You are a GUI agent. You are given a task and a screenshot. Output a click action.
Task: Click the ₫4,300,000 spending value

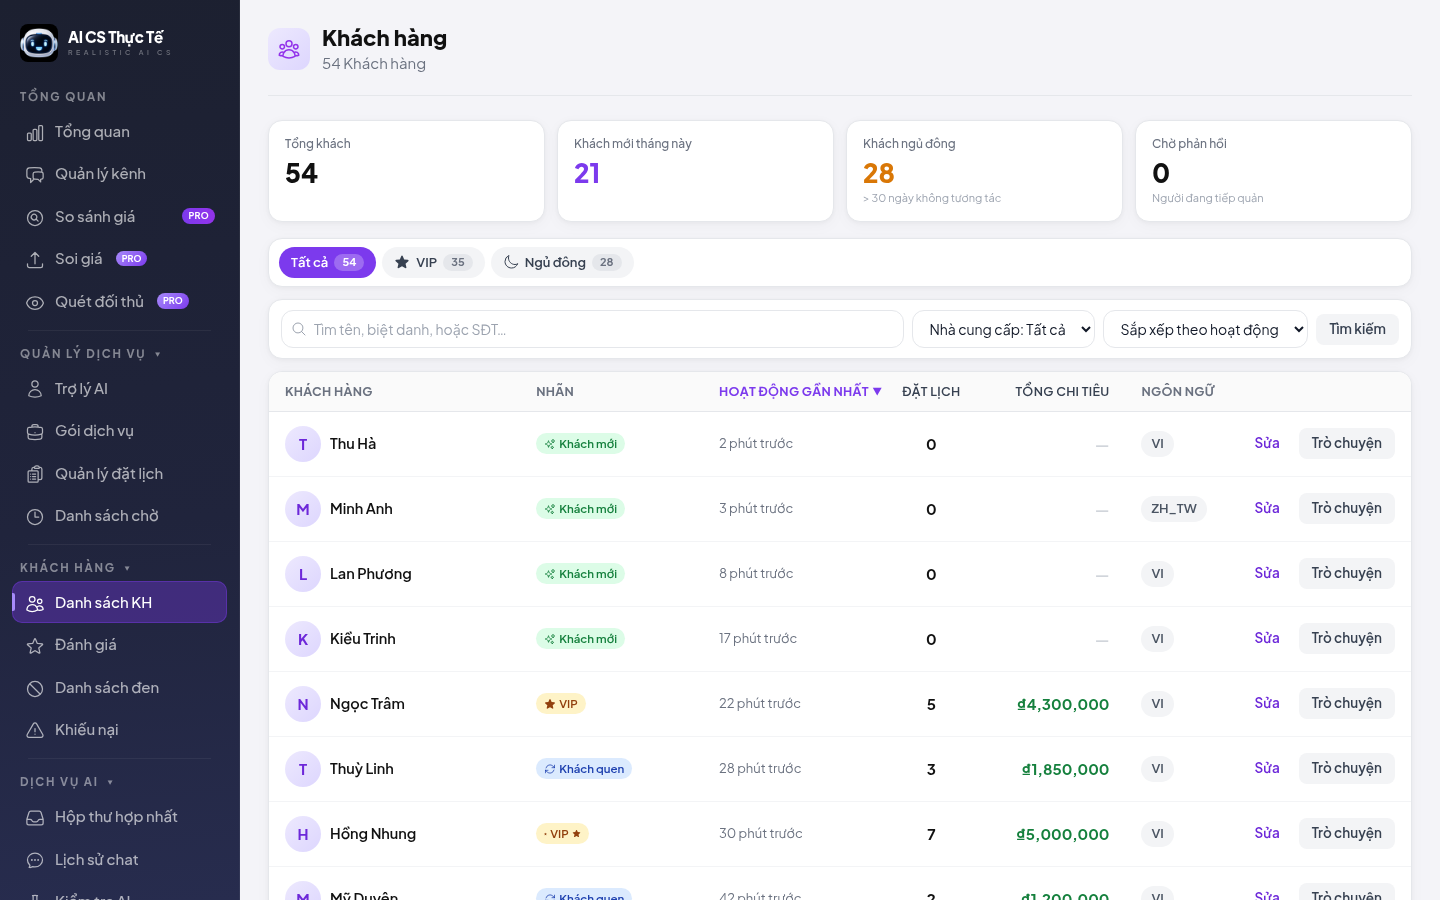coord(1063,705)
